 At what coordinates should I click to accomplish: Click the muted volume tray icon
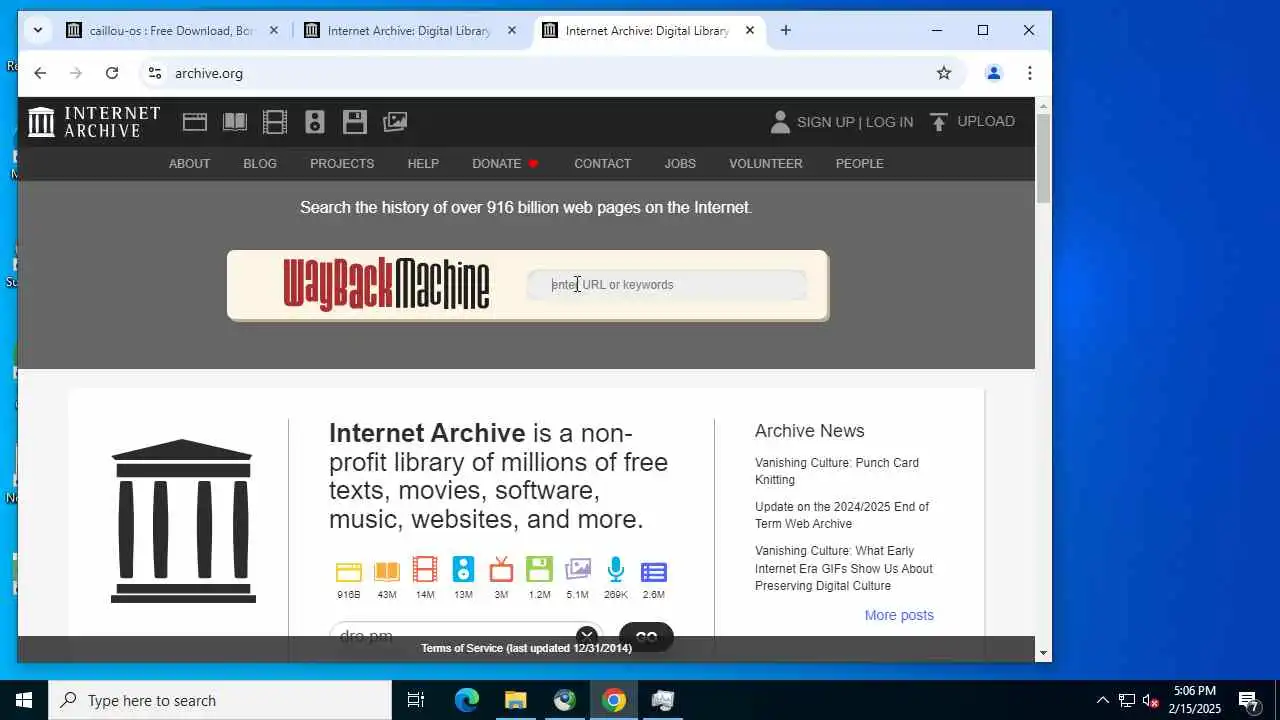(x=1150, y=700)
